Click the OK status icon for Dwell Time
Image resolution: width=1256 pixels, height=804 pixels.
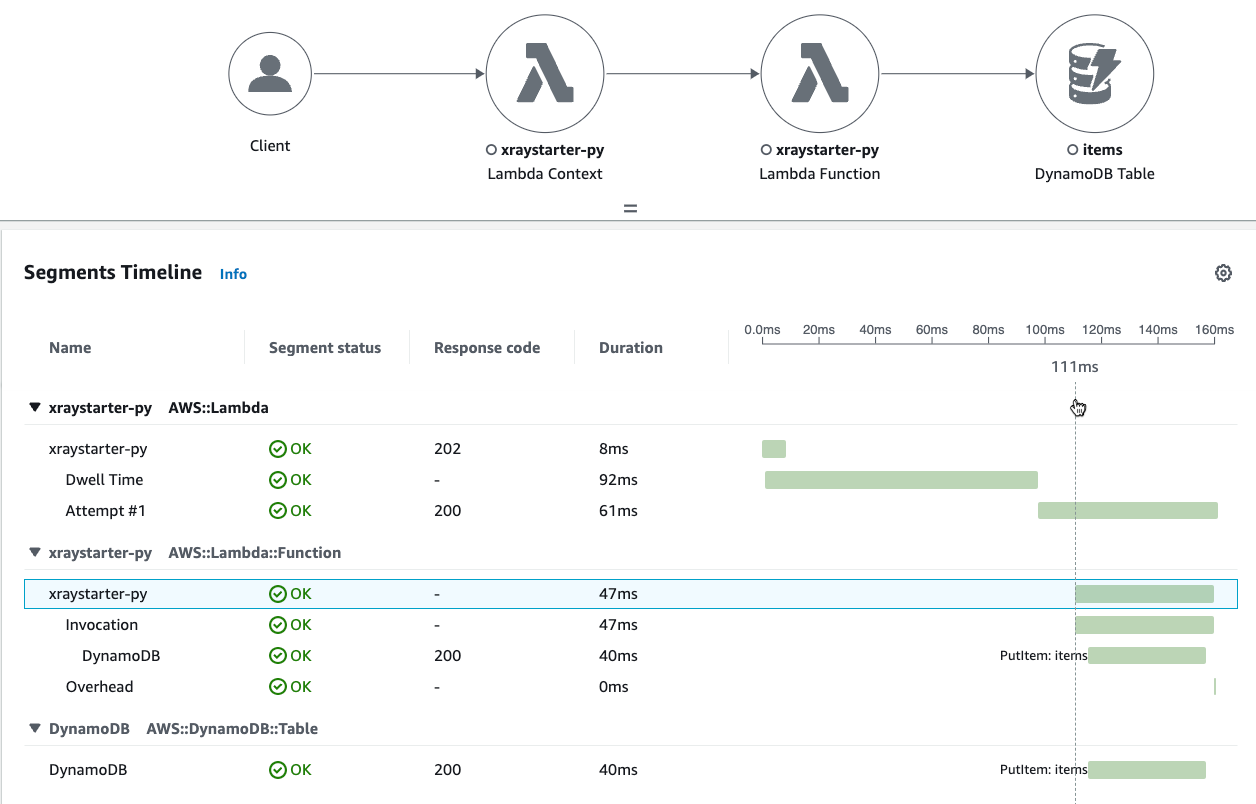(278, 480)
